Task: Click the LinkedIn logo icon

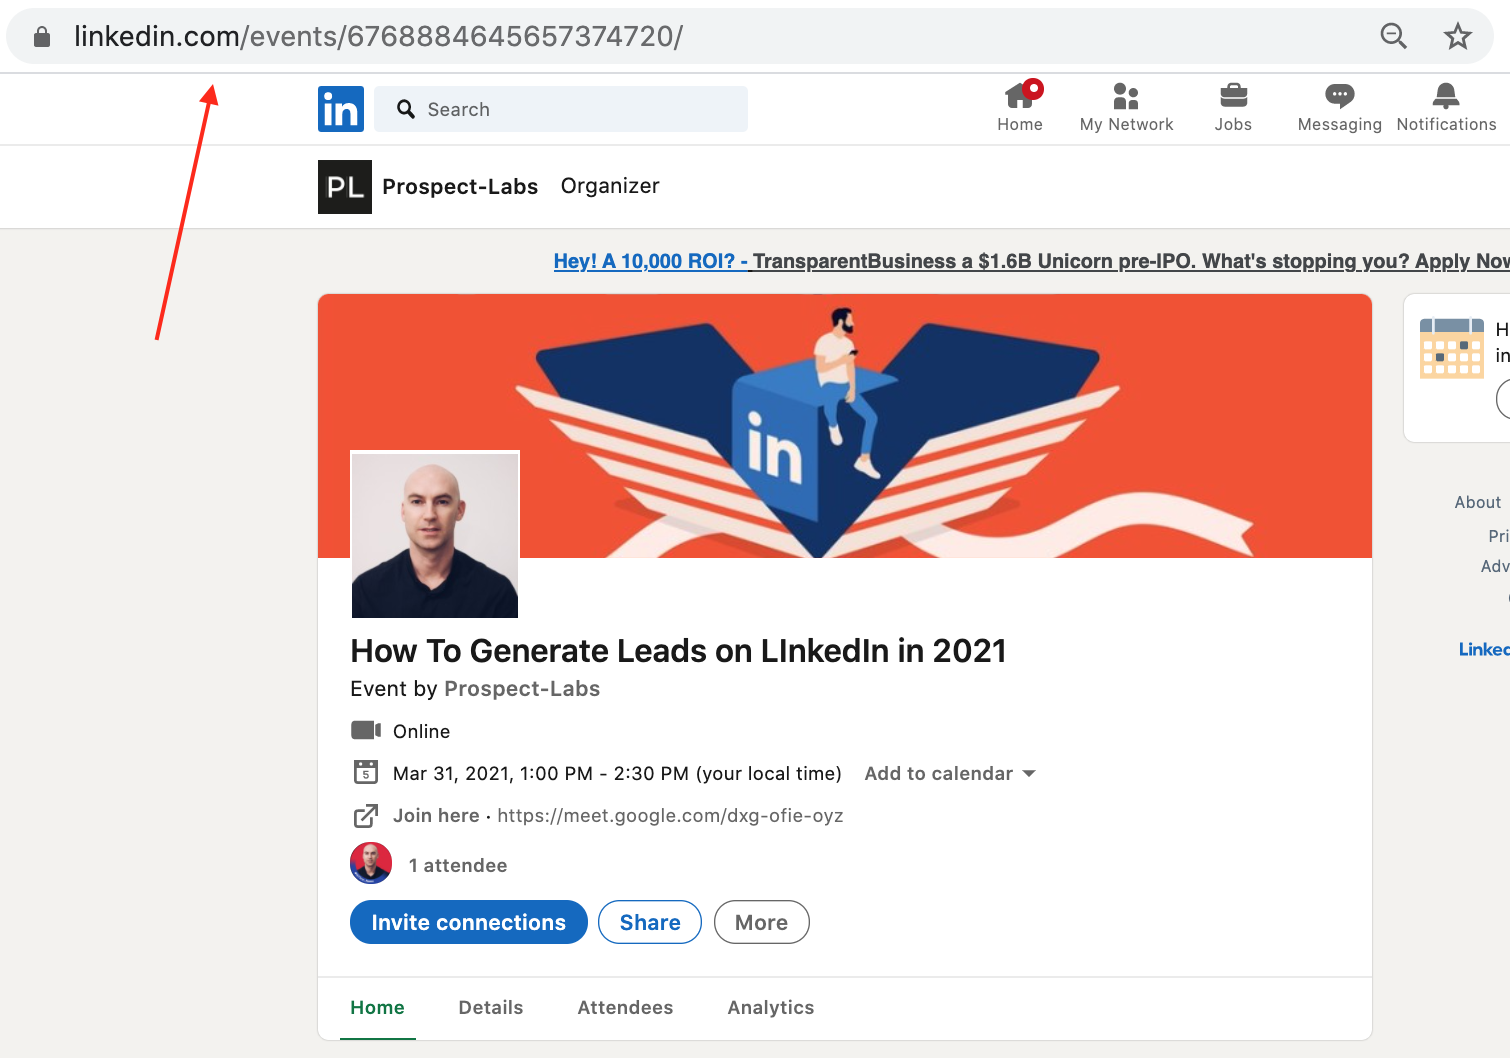Action: [x=341, y=109]
